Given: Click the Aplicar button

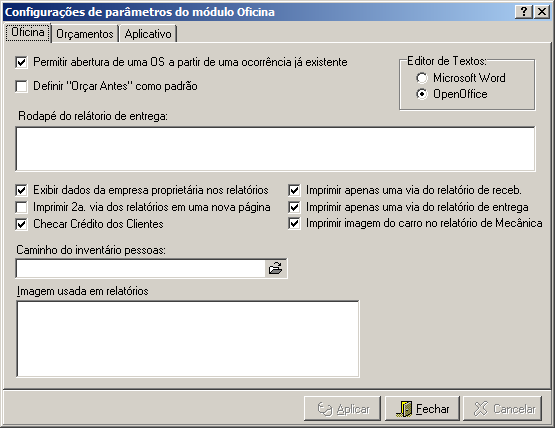Looking at the screenshot, I should (x=342, y=409).
